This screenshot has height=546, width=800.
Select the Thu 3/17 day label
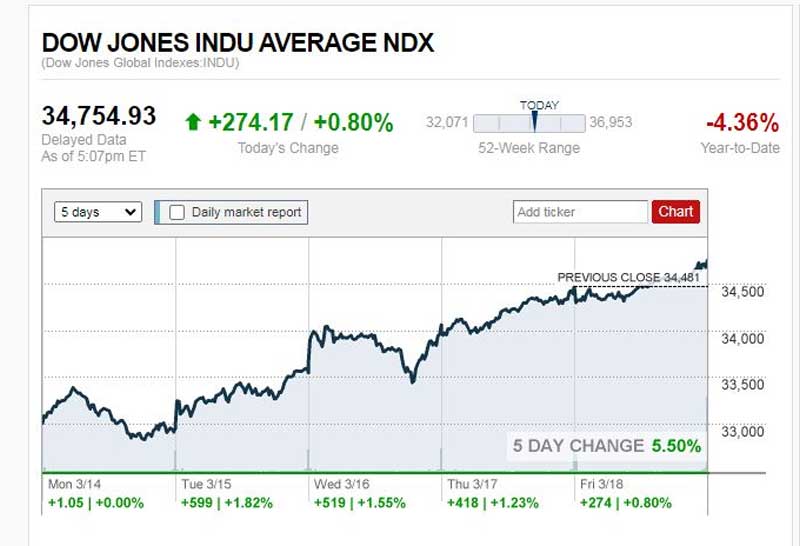pos(474,484)
